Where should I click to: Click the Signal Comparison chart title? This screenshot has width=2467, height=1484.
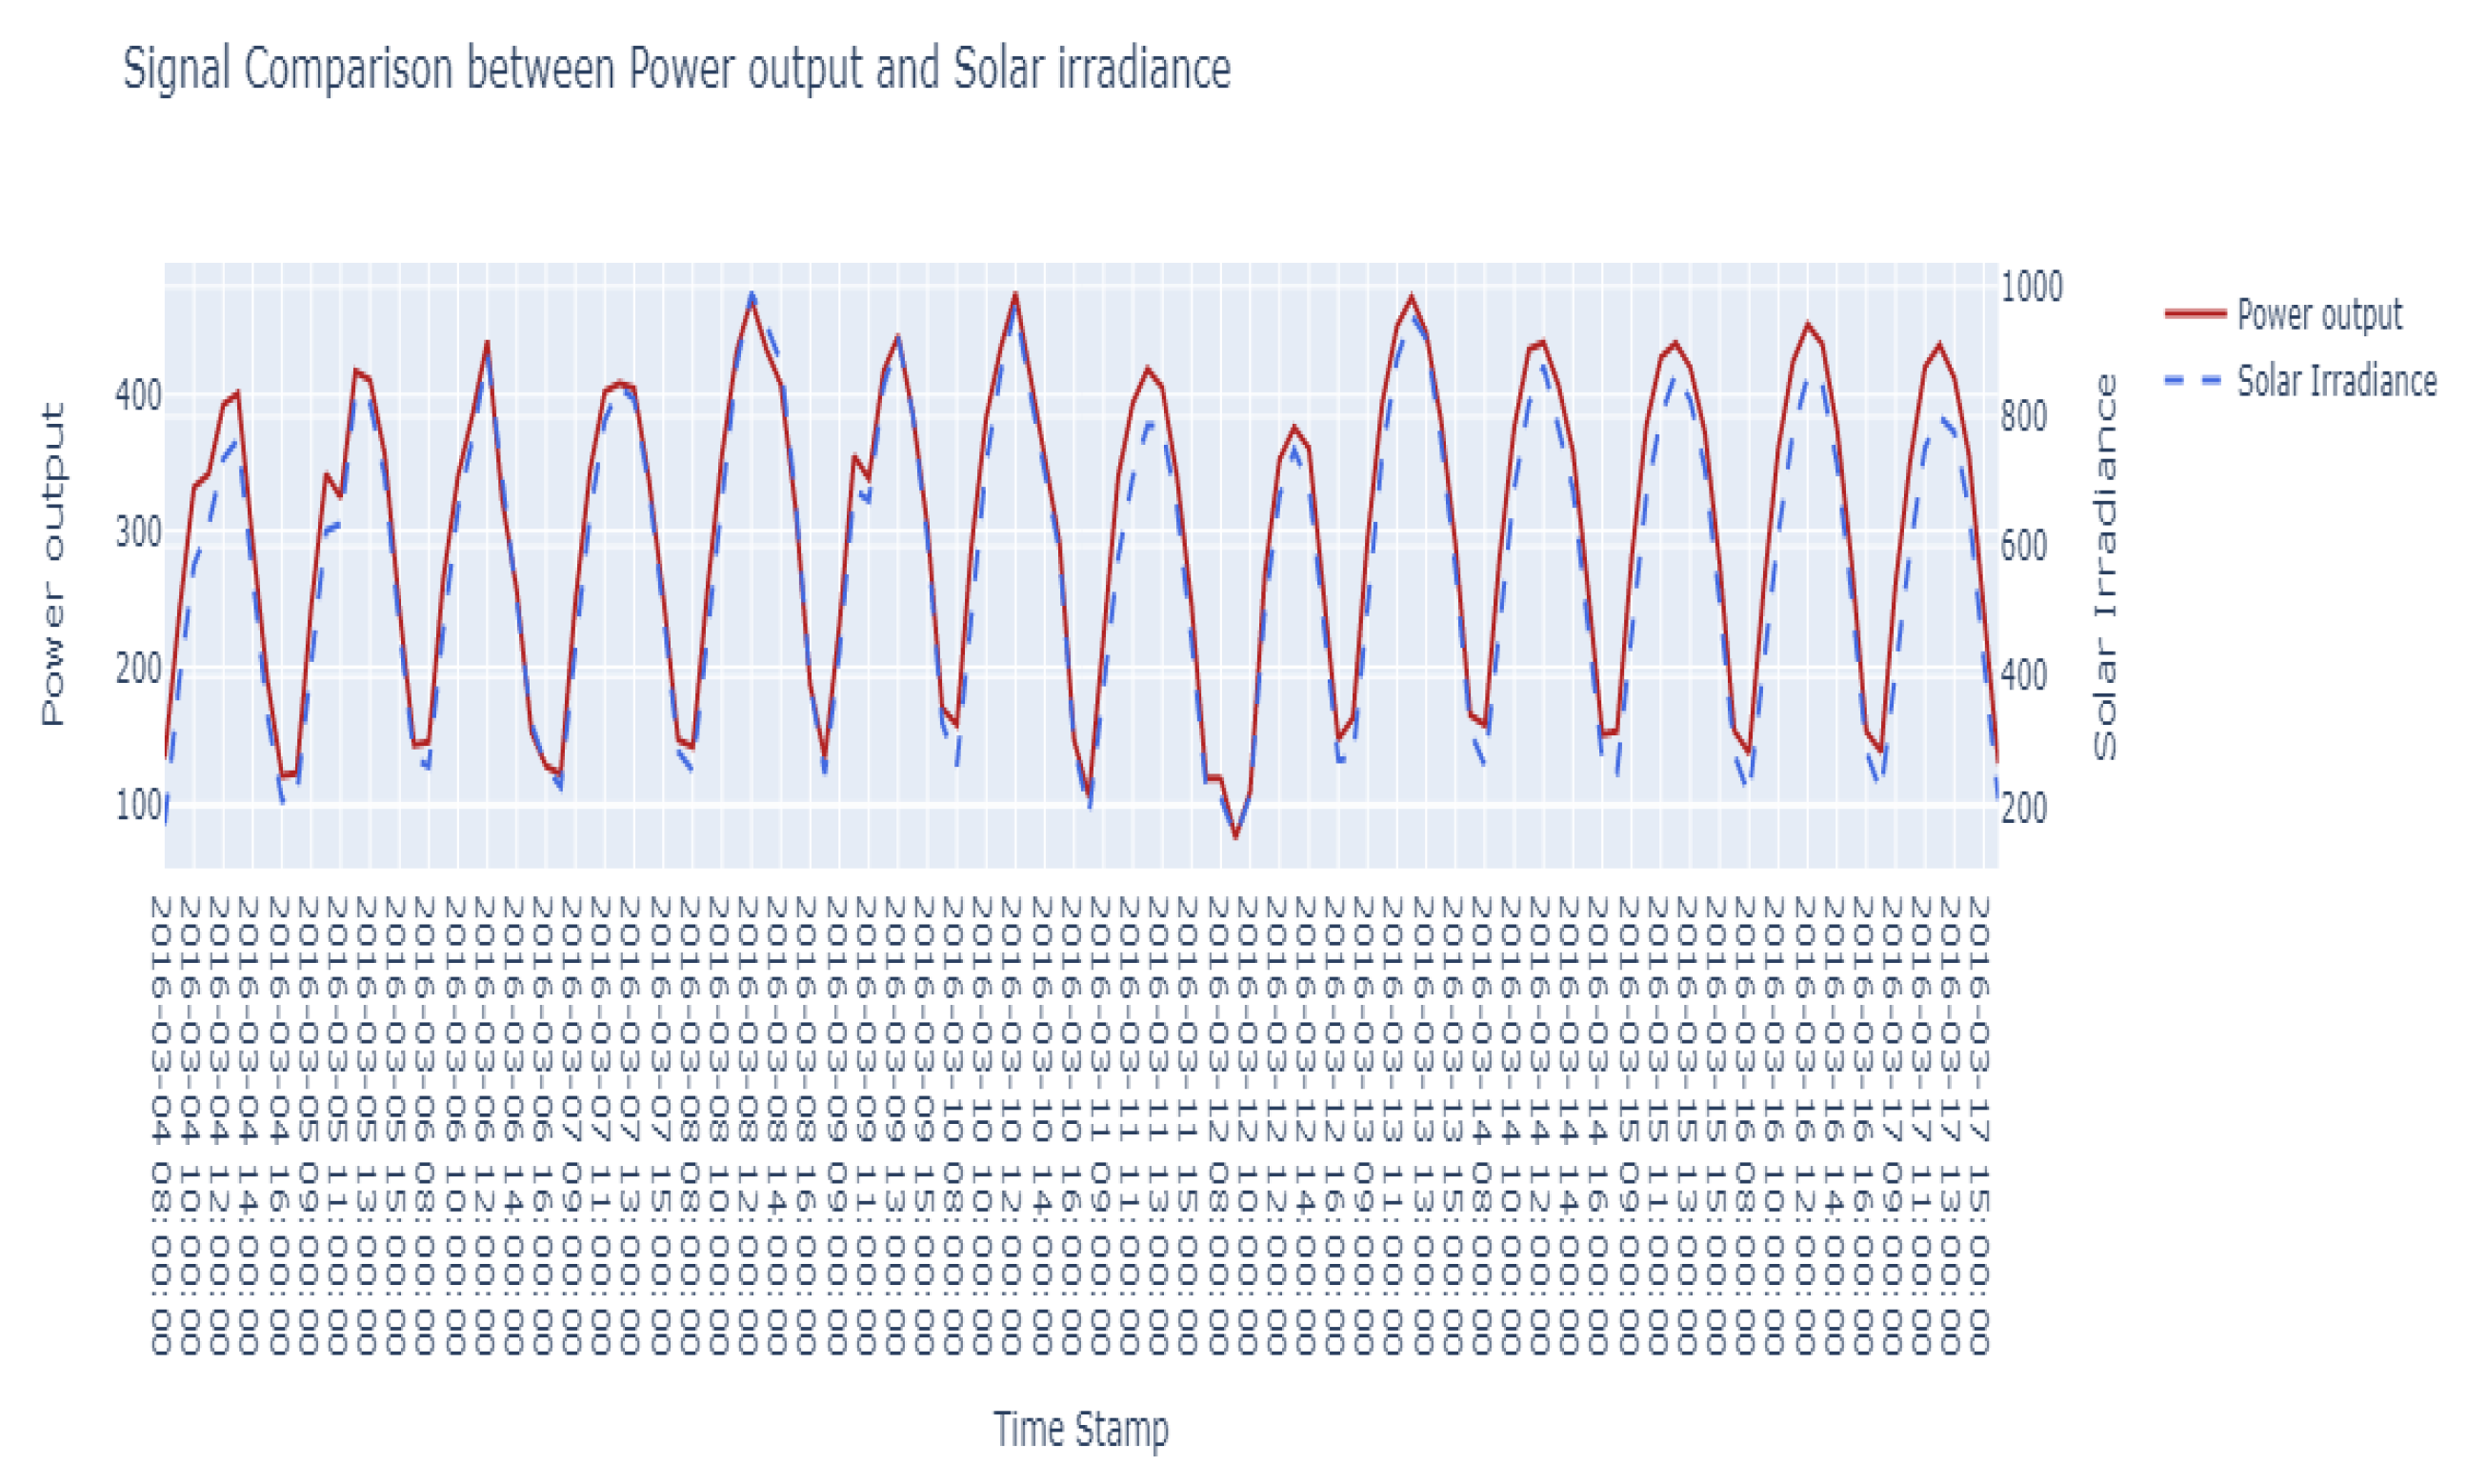coord(676,69)
